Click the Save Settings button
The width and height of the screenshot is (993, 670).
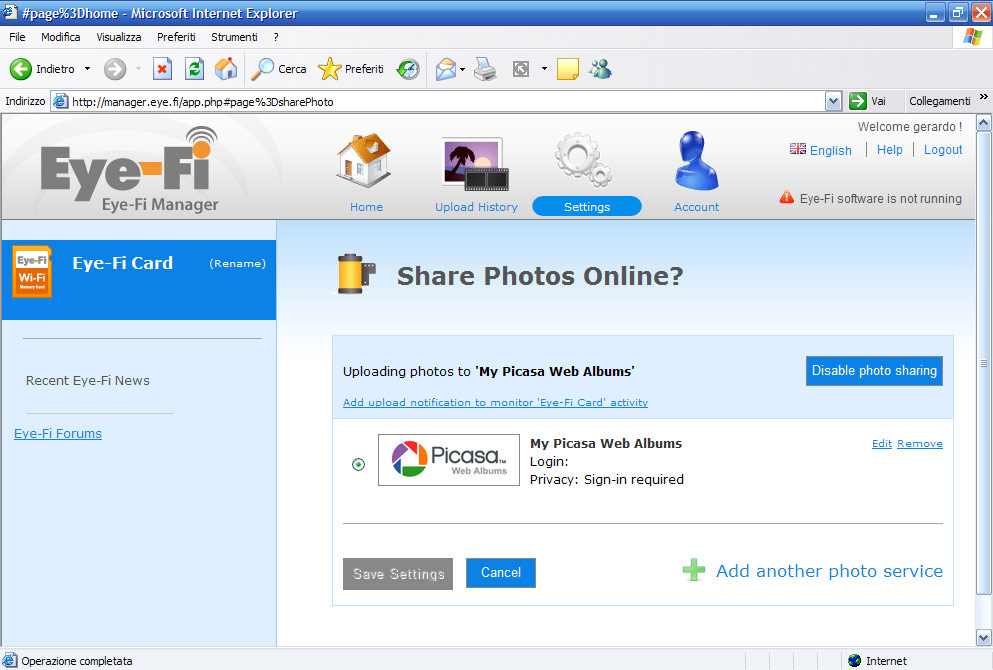398,574
